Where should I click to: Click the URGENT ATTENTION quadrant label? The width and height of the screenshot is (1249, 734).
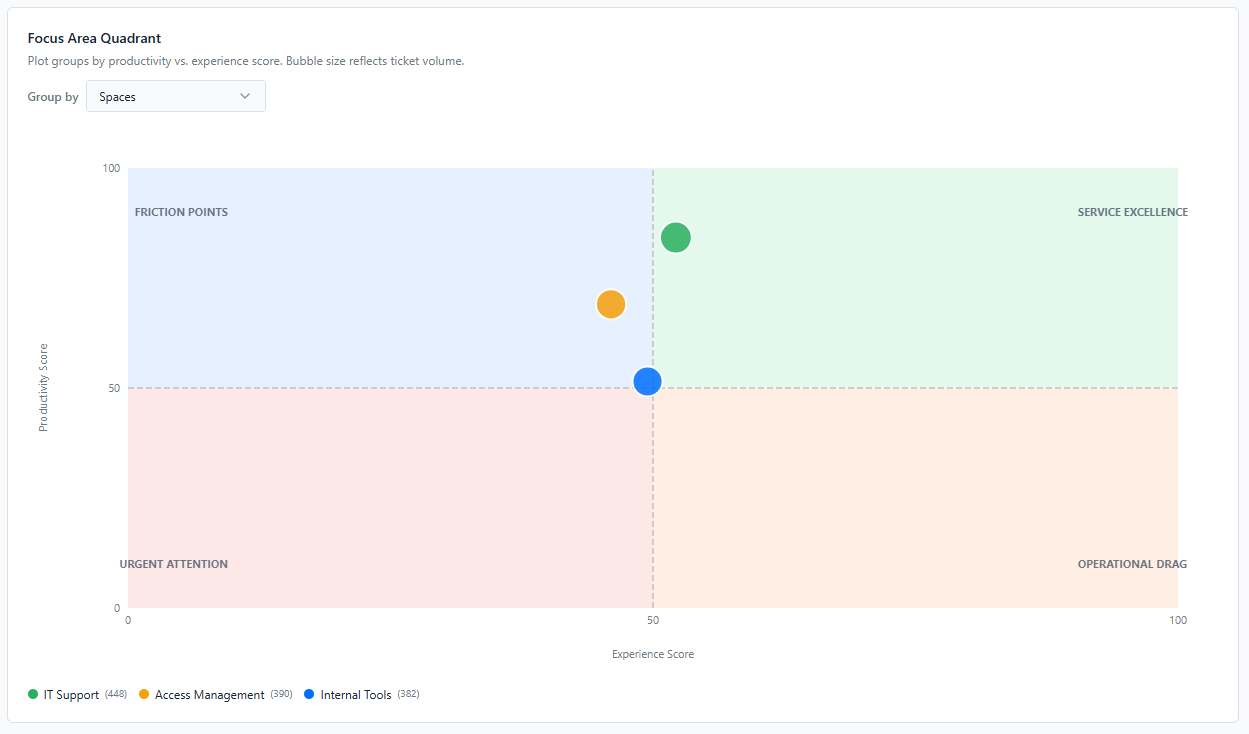tap(174, 564)
